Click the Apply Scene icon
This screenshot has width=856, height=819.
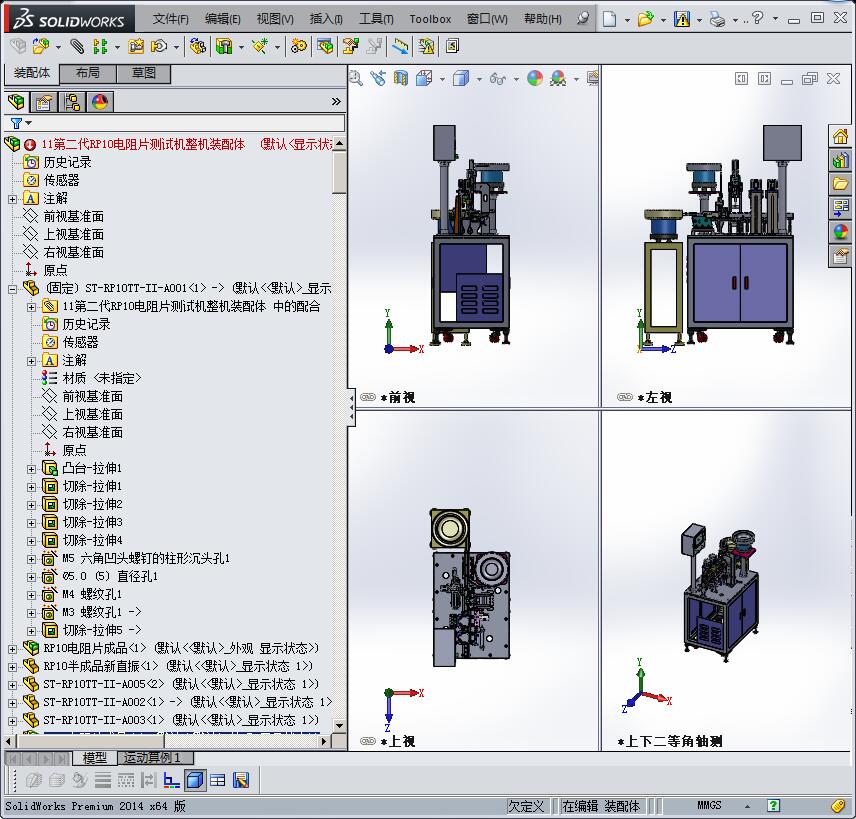pos(558,79)
